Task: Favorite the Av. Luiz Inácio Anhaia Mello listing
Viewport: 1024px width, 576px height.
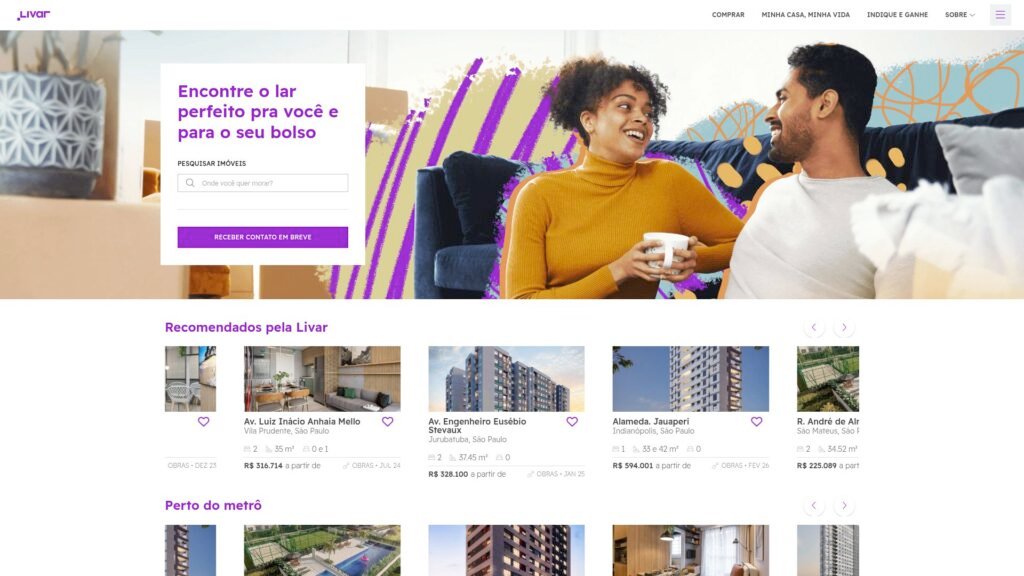Action: [x=388, y=422]
